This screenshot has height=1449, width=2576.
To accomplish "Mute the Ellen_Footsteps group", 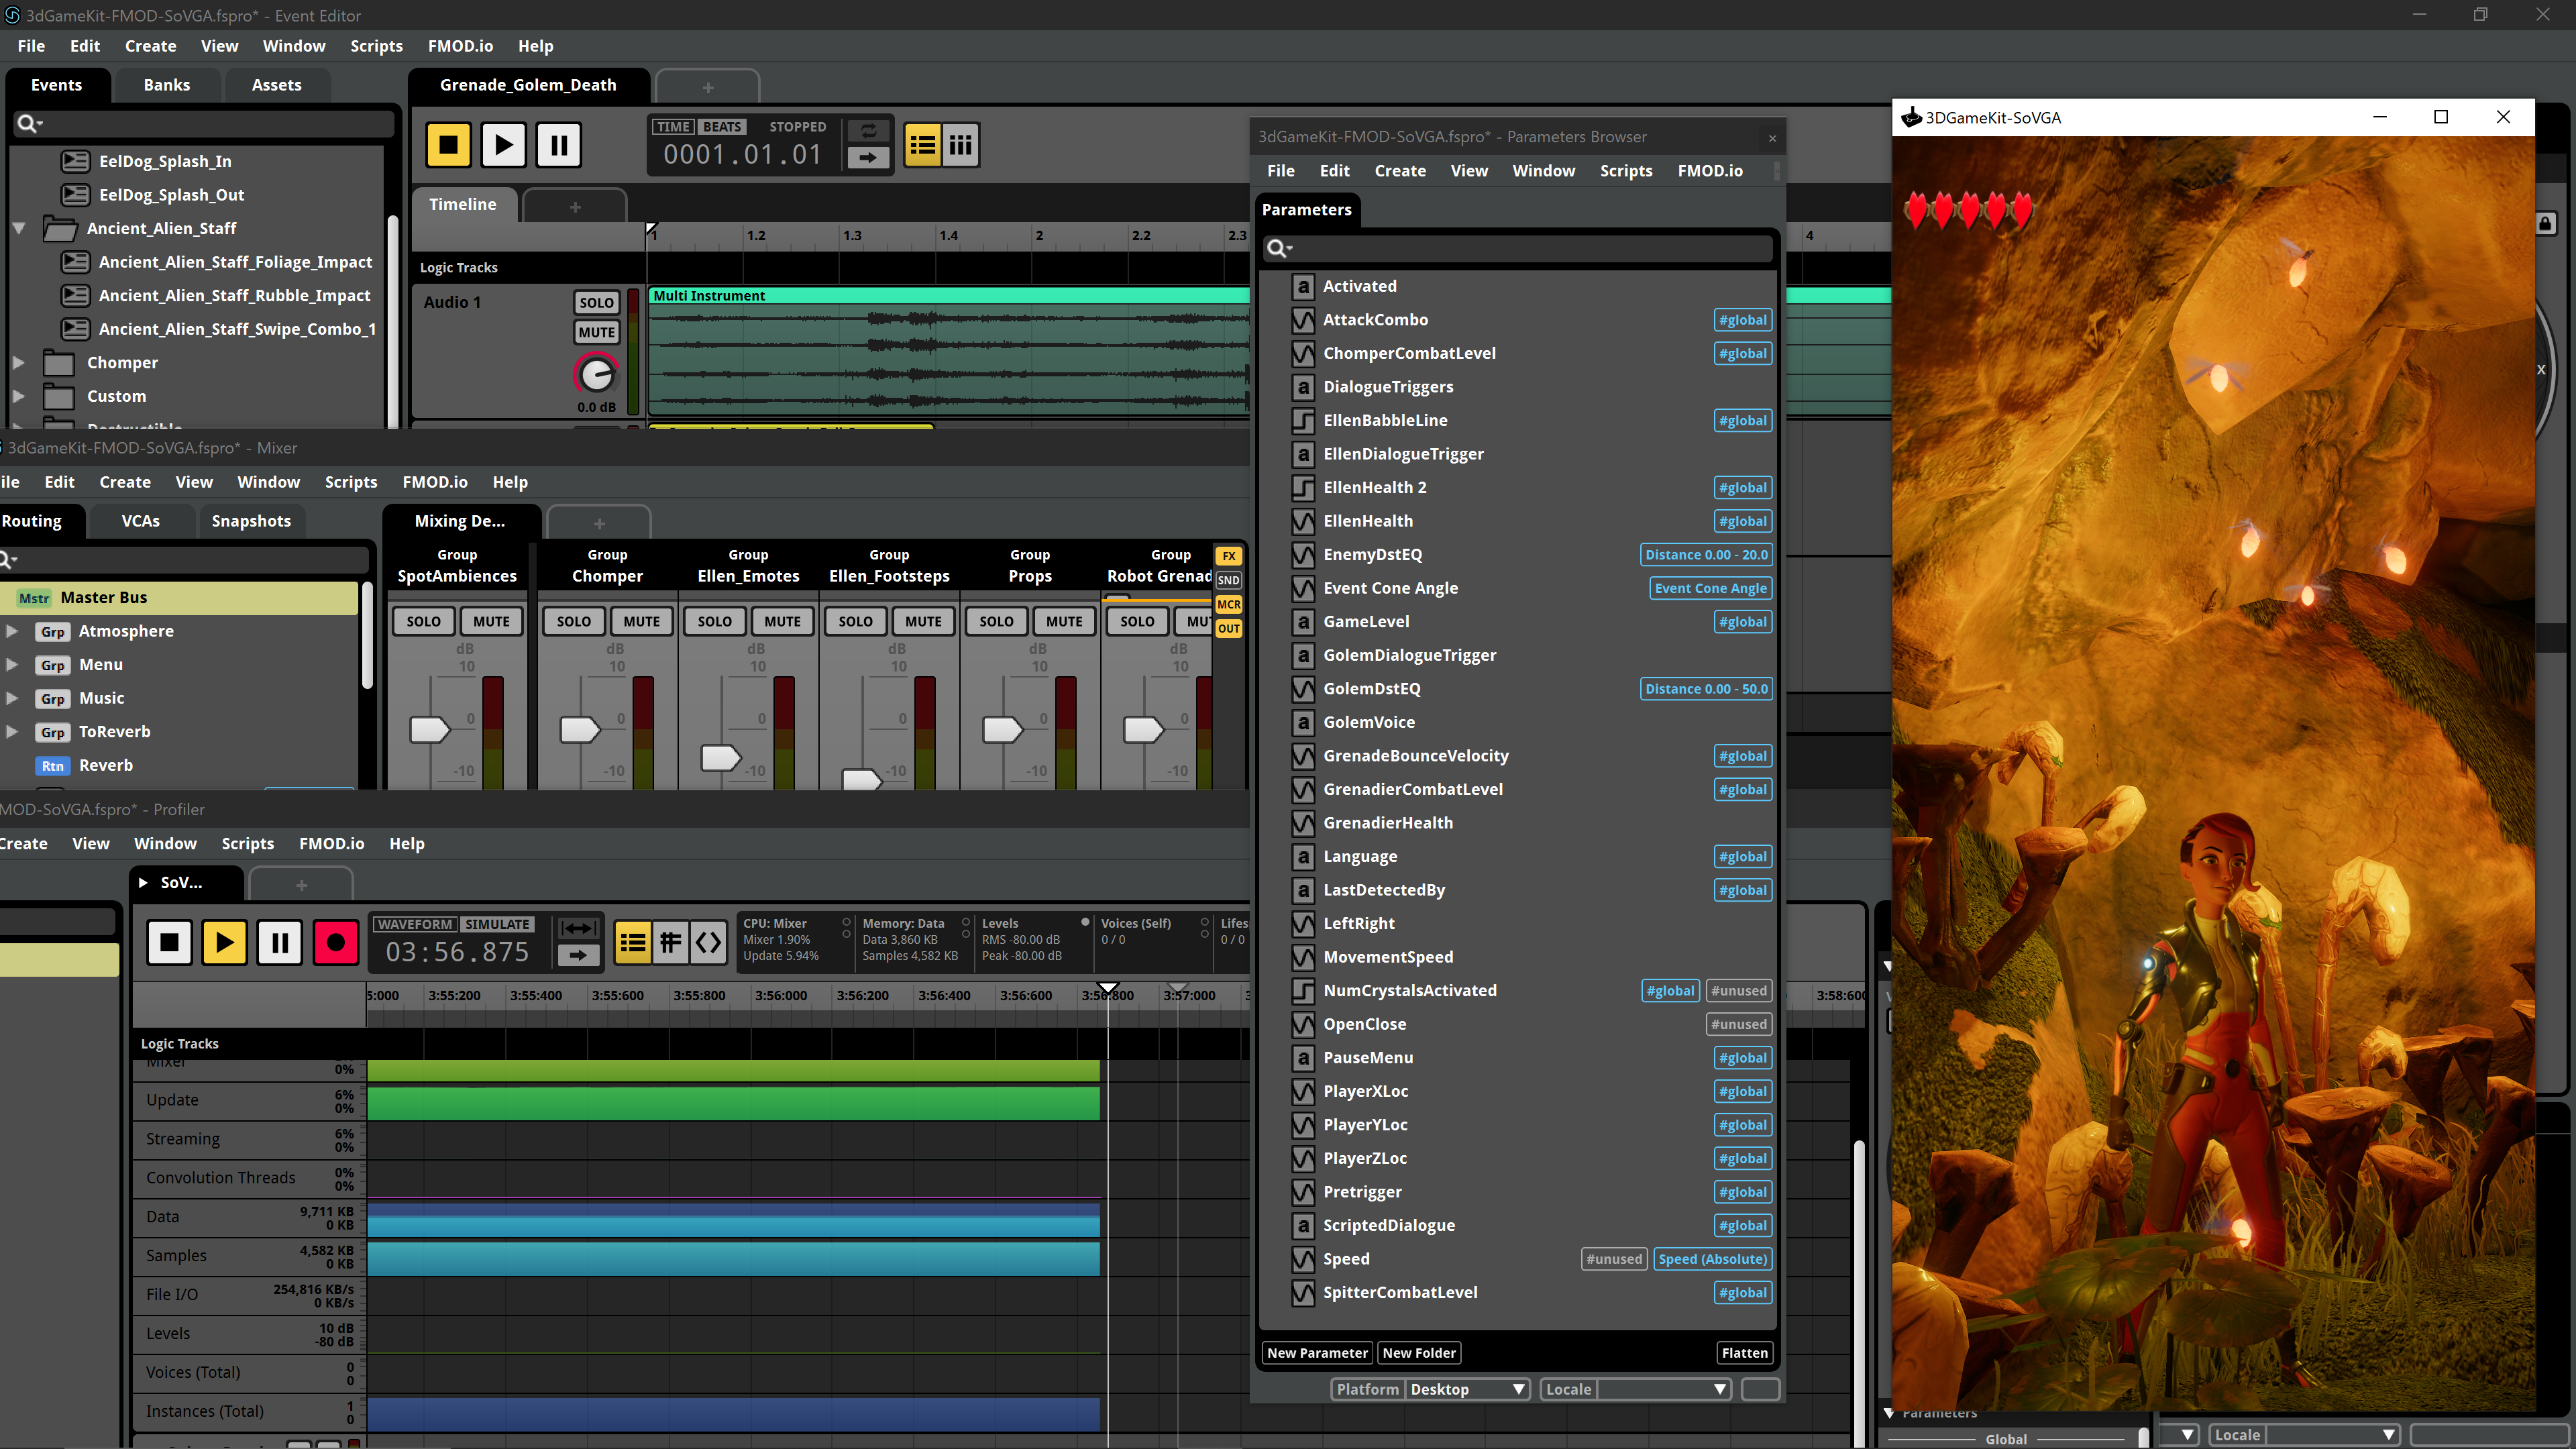I will pos(923,621).
